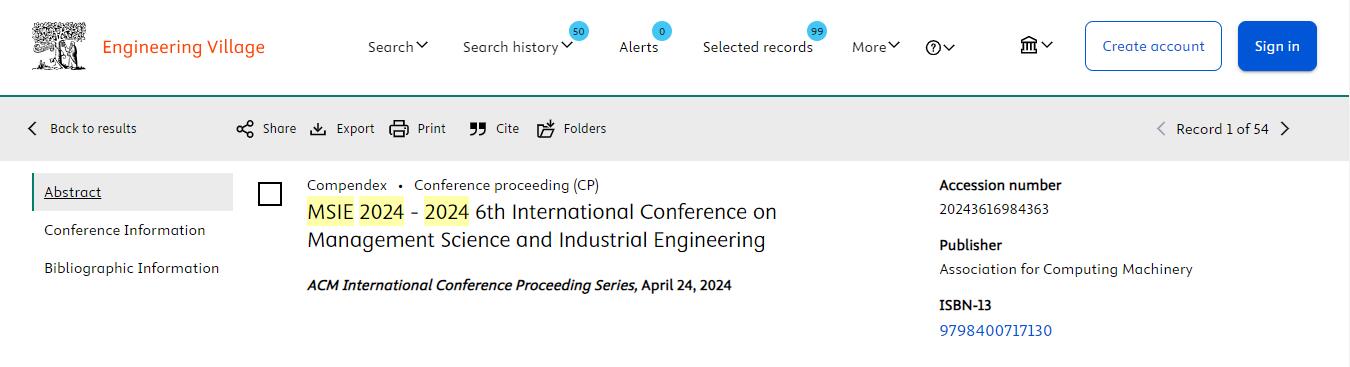
Task: Click the Sign in button
Action: click(x=1277, y=46)
